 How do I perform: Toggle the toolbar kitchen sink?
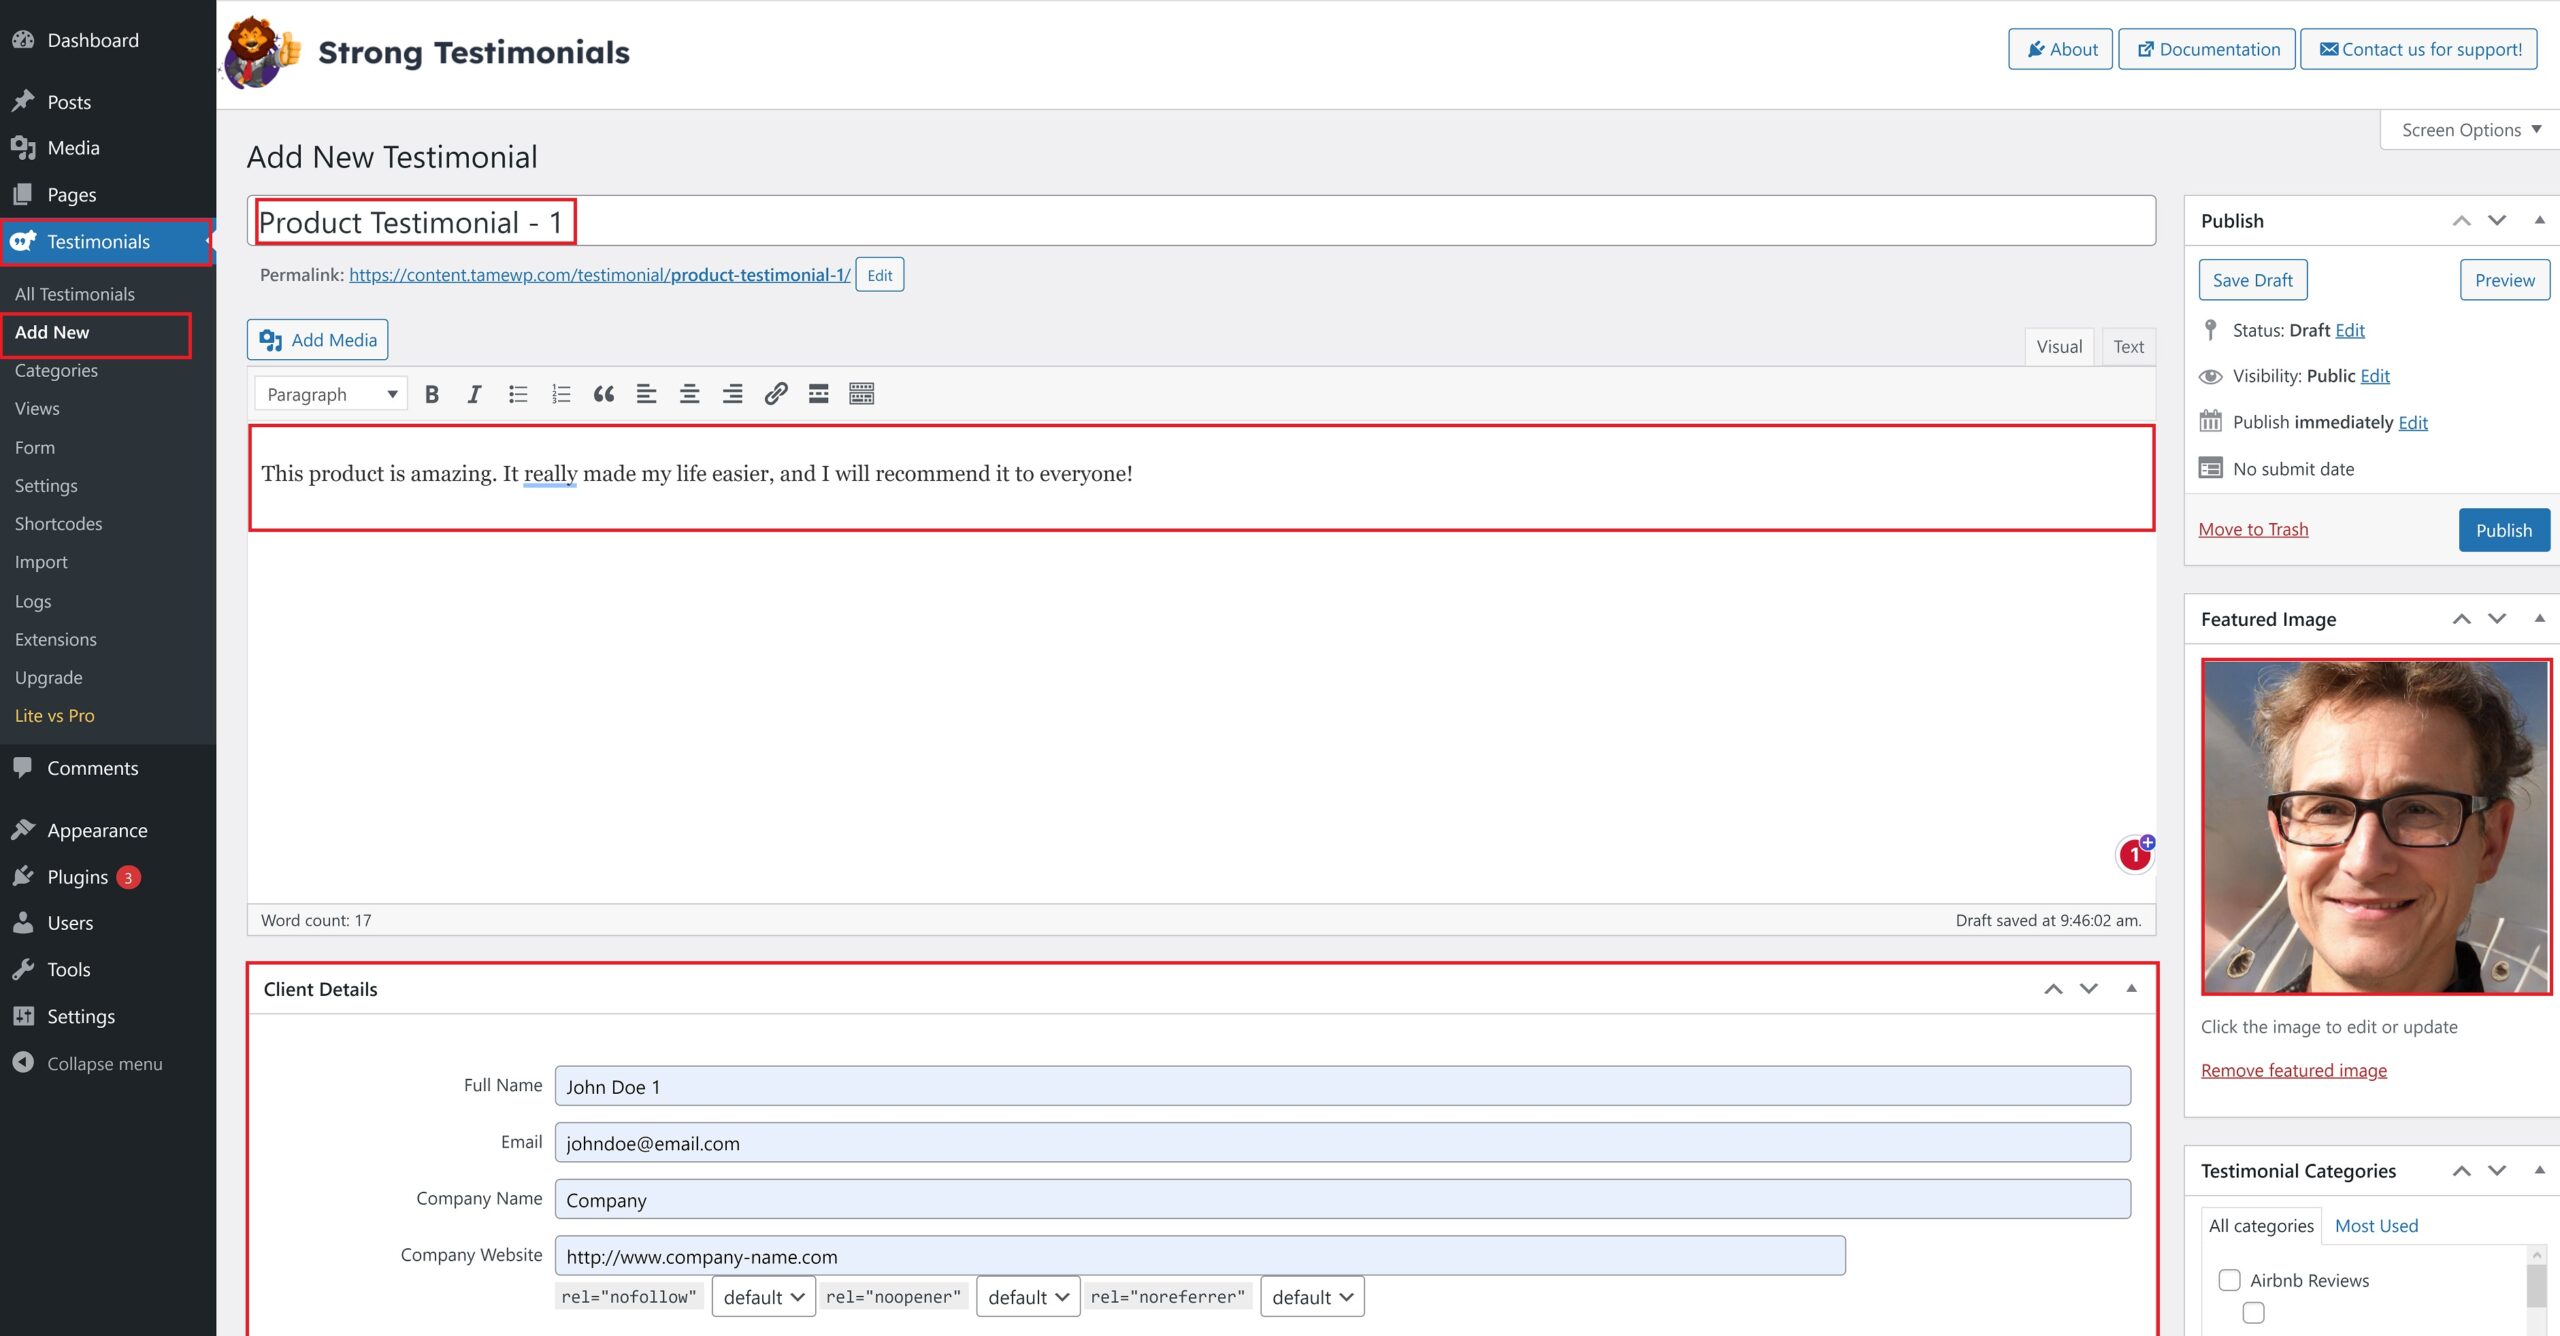861,394
